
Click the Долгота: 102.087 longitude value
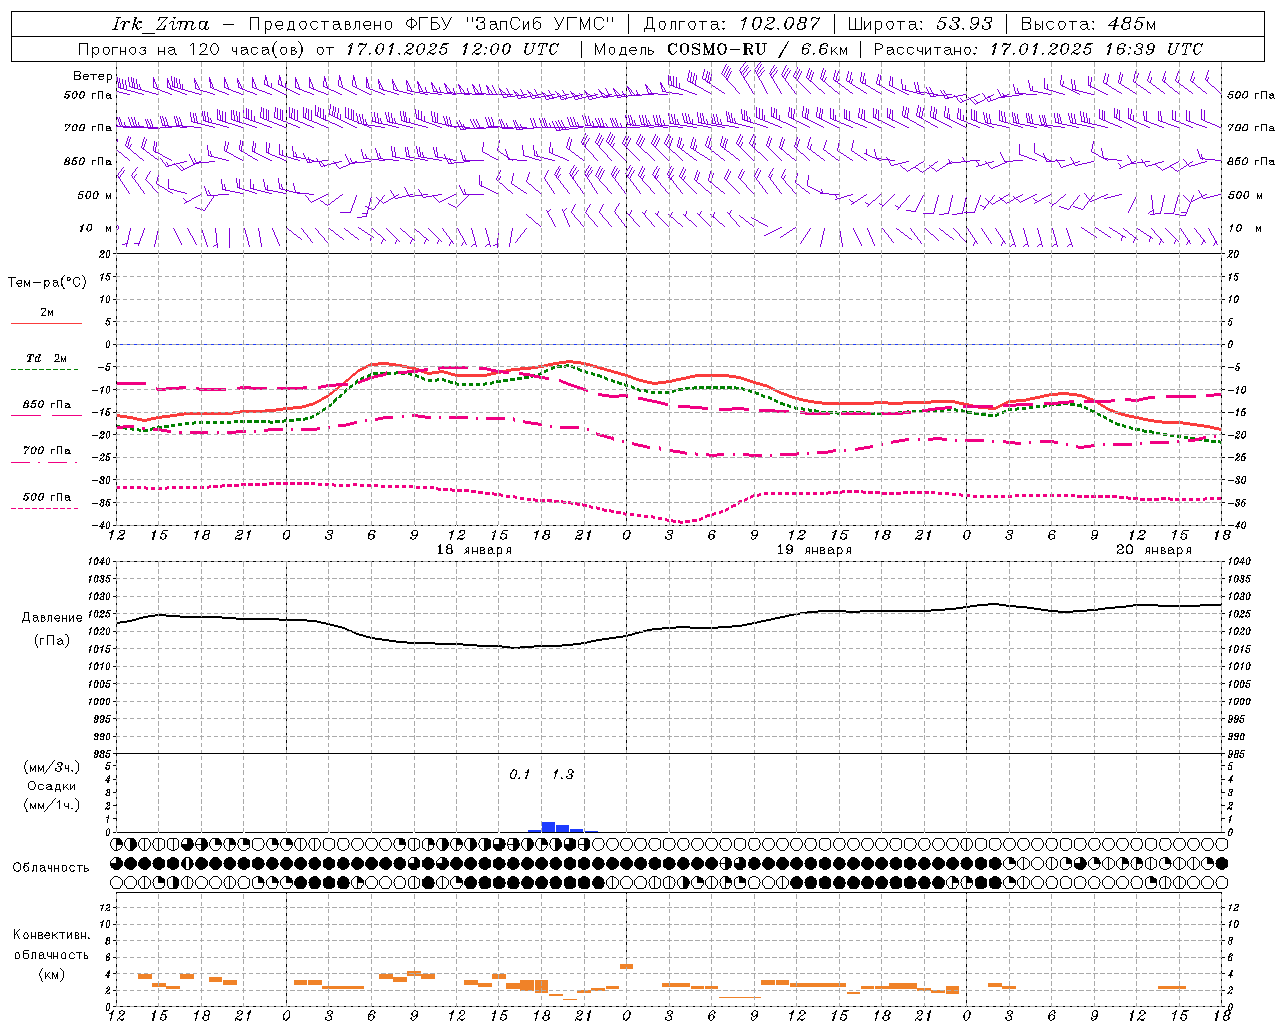732,24
